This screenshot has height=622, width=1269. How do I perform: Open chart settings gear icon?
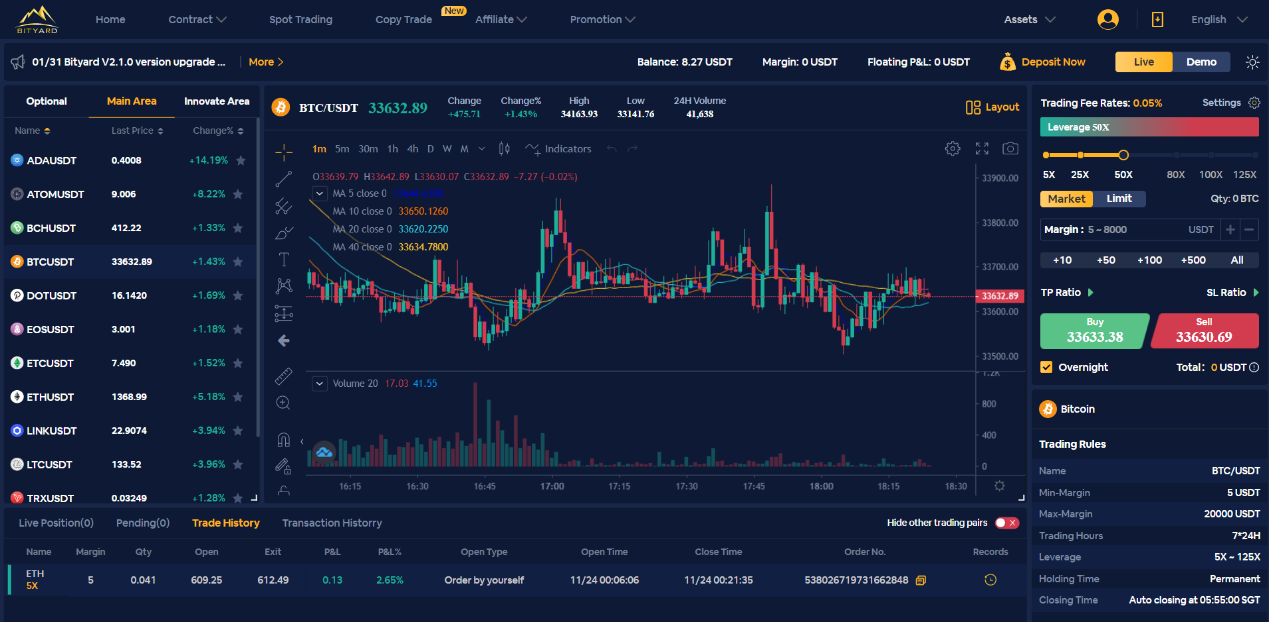click(953, 148)
